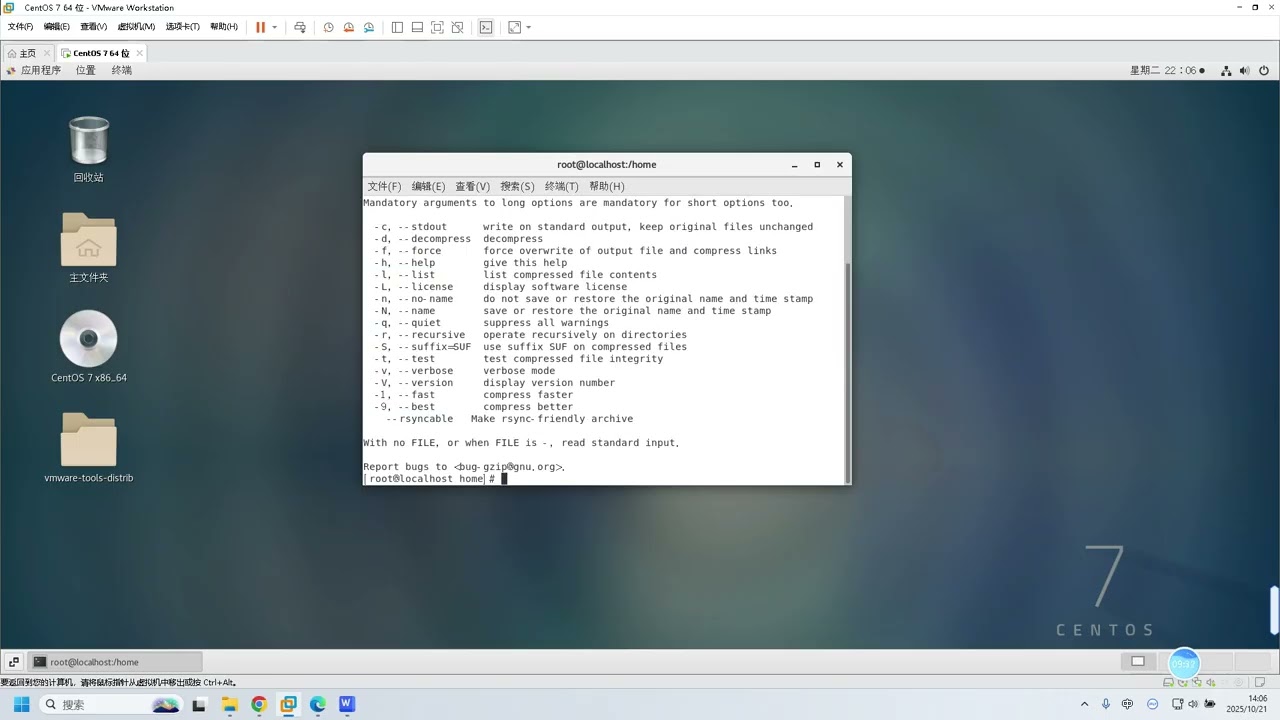Click the '-r, --recursive' option line
This screenshot has width=1280, height=720.
[530, 335]
